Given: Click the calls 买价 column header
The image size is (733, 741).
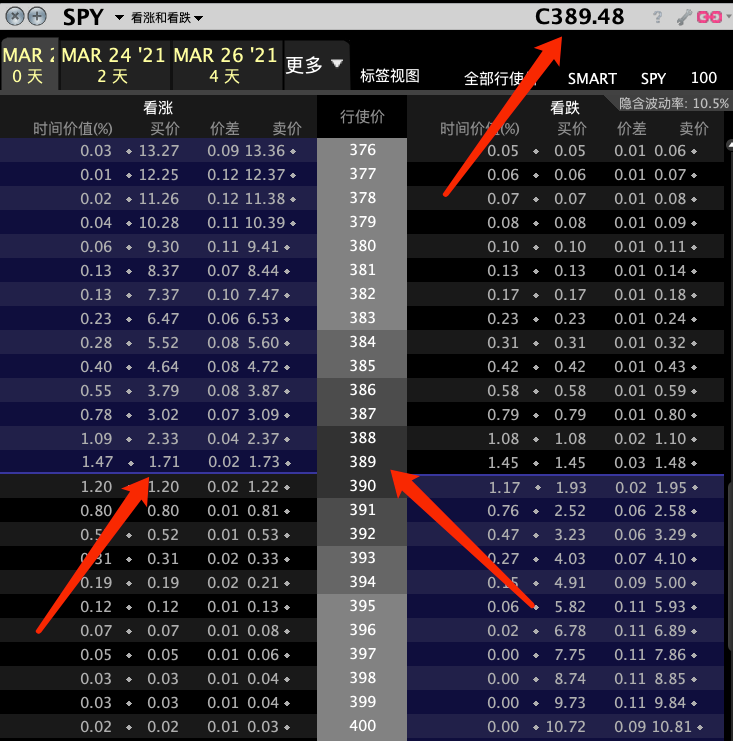Looking at the screenshot, I should [x=165, y=129].
